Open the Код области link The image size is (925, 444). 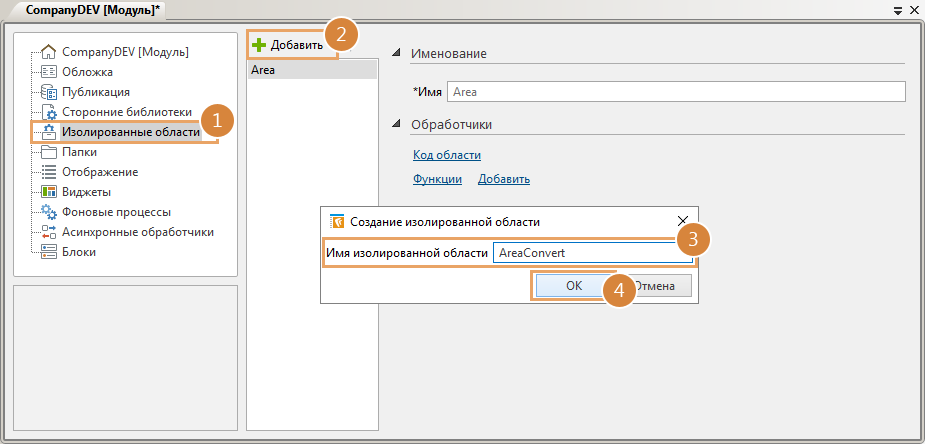[447, 155]
